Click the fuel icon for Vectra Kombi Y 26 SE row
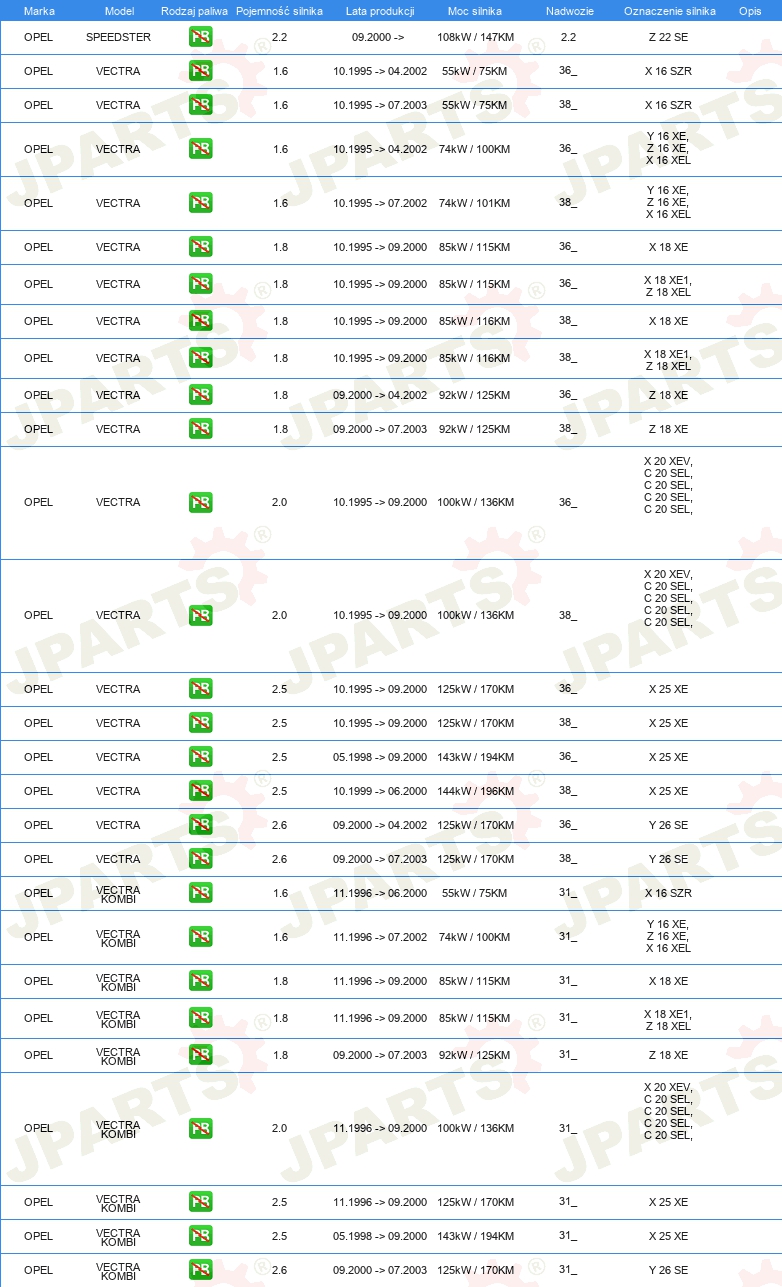The height and width of the screenshot is (1287, 782). click(200, 1270)
